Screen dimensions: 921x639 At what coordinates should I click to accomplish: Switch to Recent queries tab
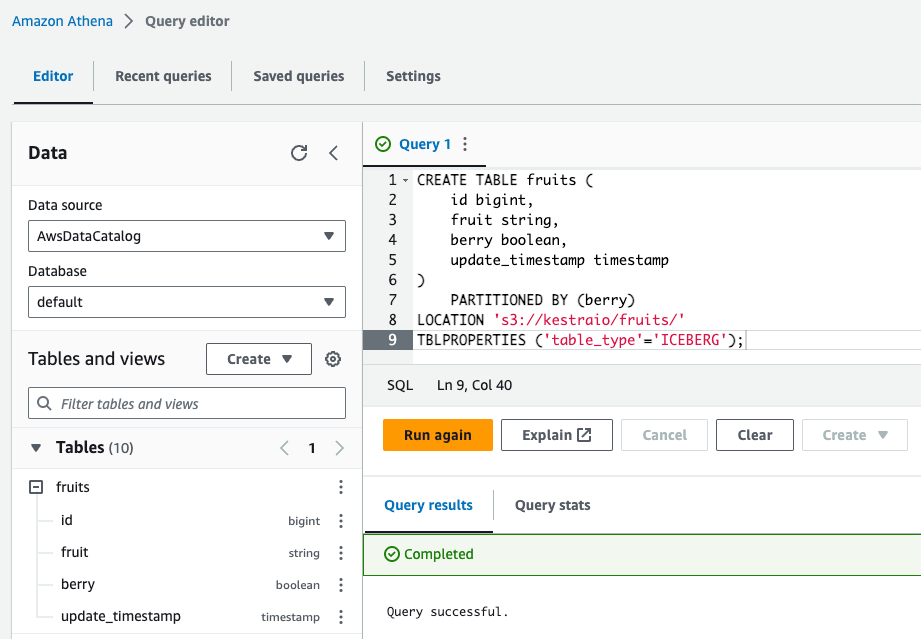[163, 76]
